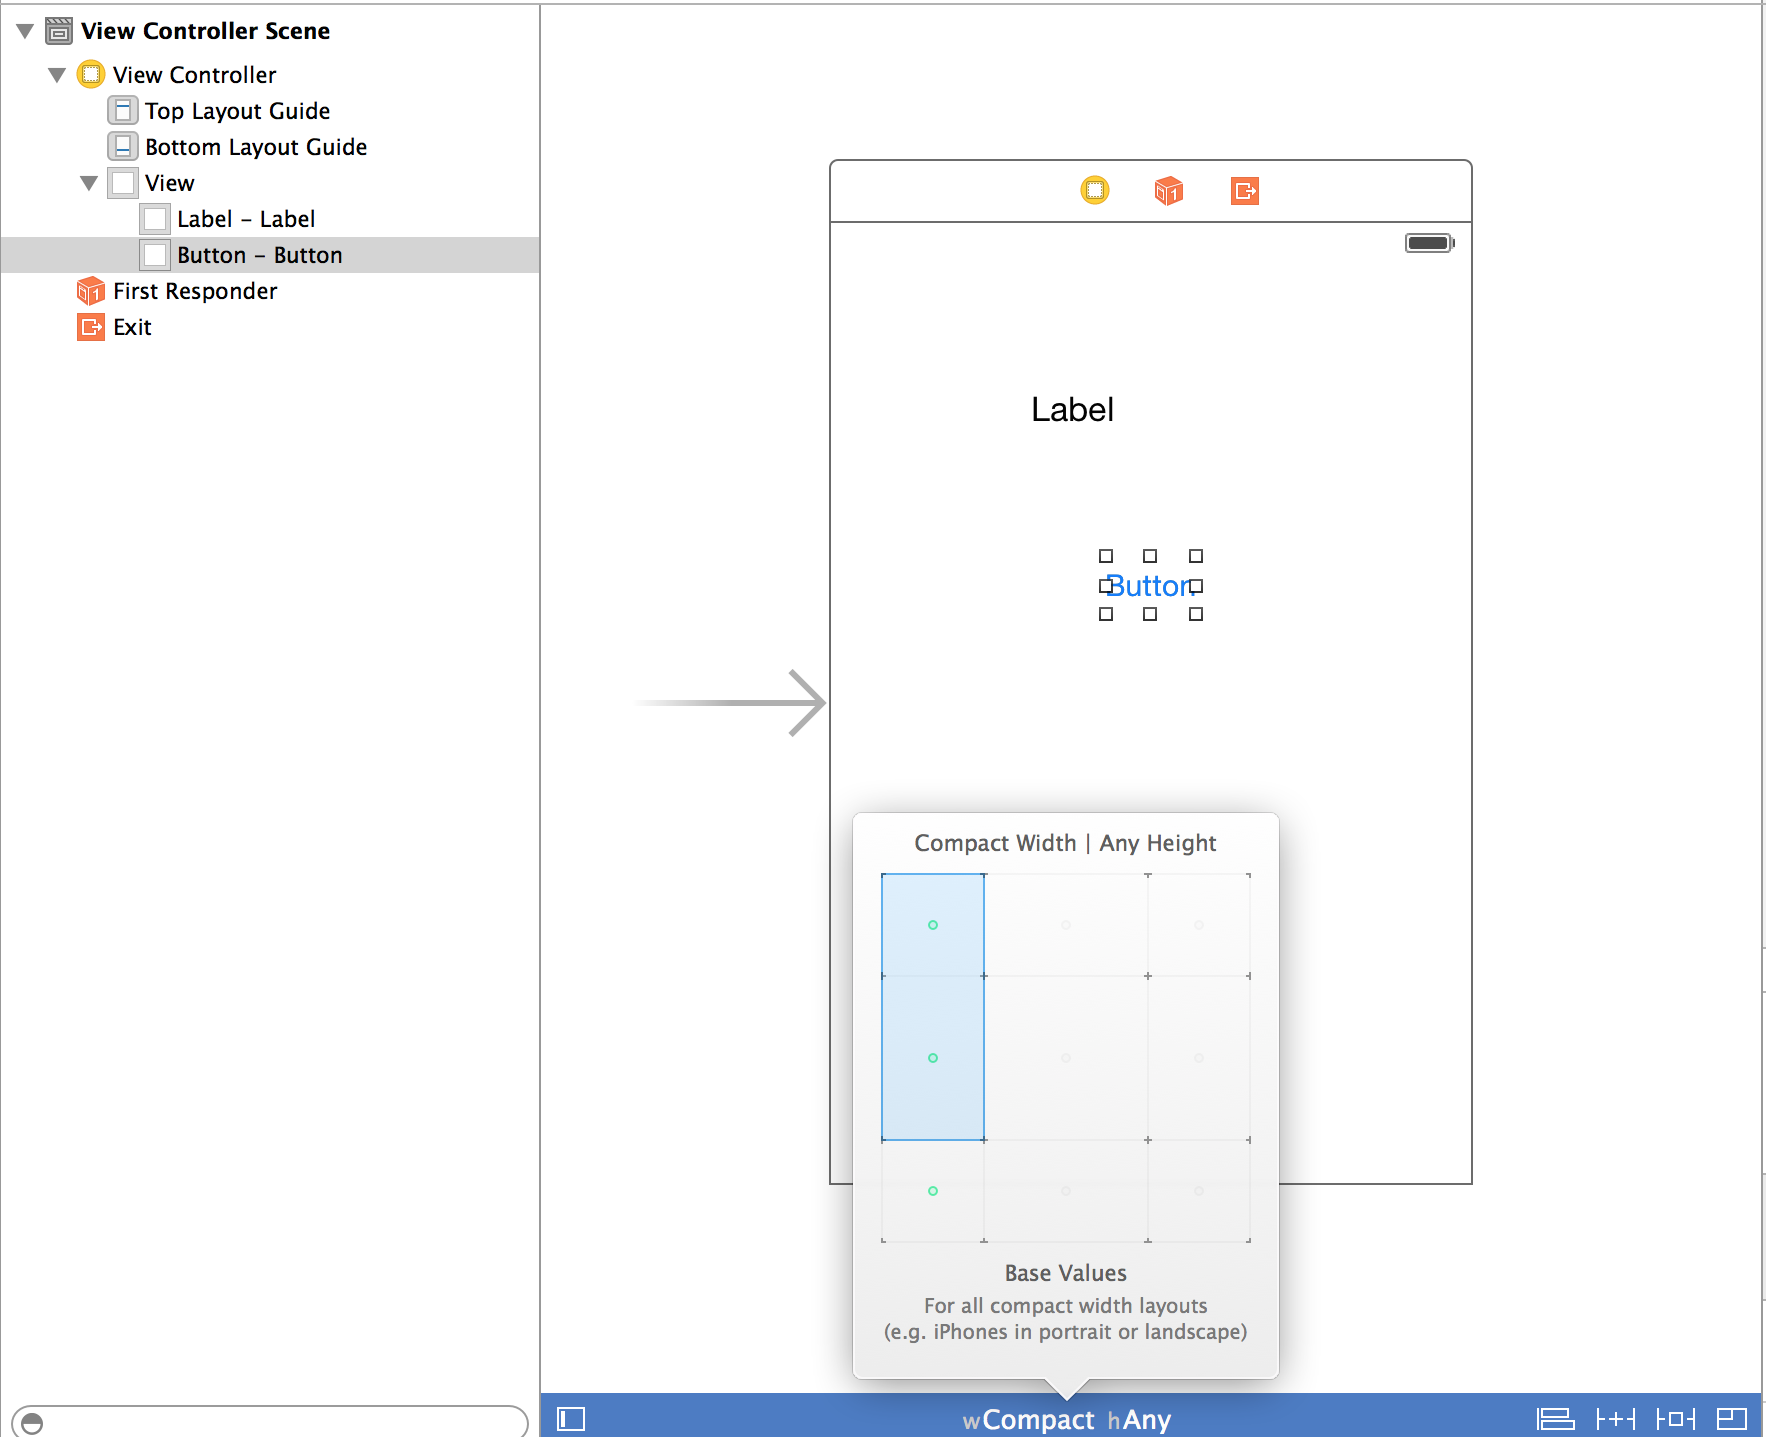Click the View row square icon
Screen dimensions: 1766x1437
pos(123,183)
